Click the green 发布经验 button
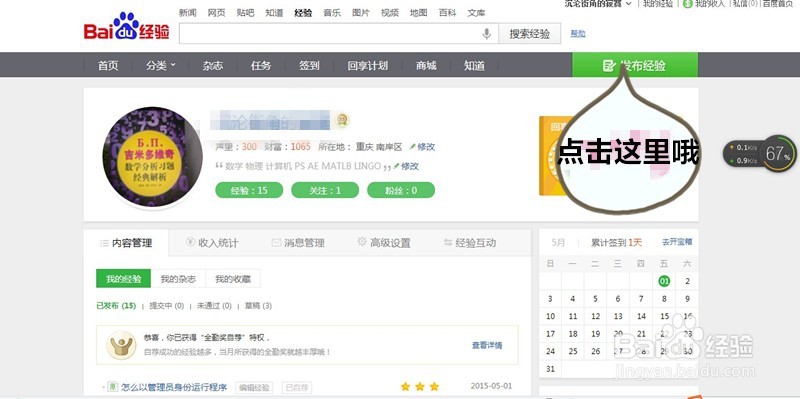The height and width of the screenshot is (399, 800). point(635,65)
